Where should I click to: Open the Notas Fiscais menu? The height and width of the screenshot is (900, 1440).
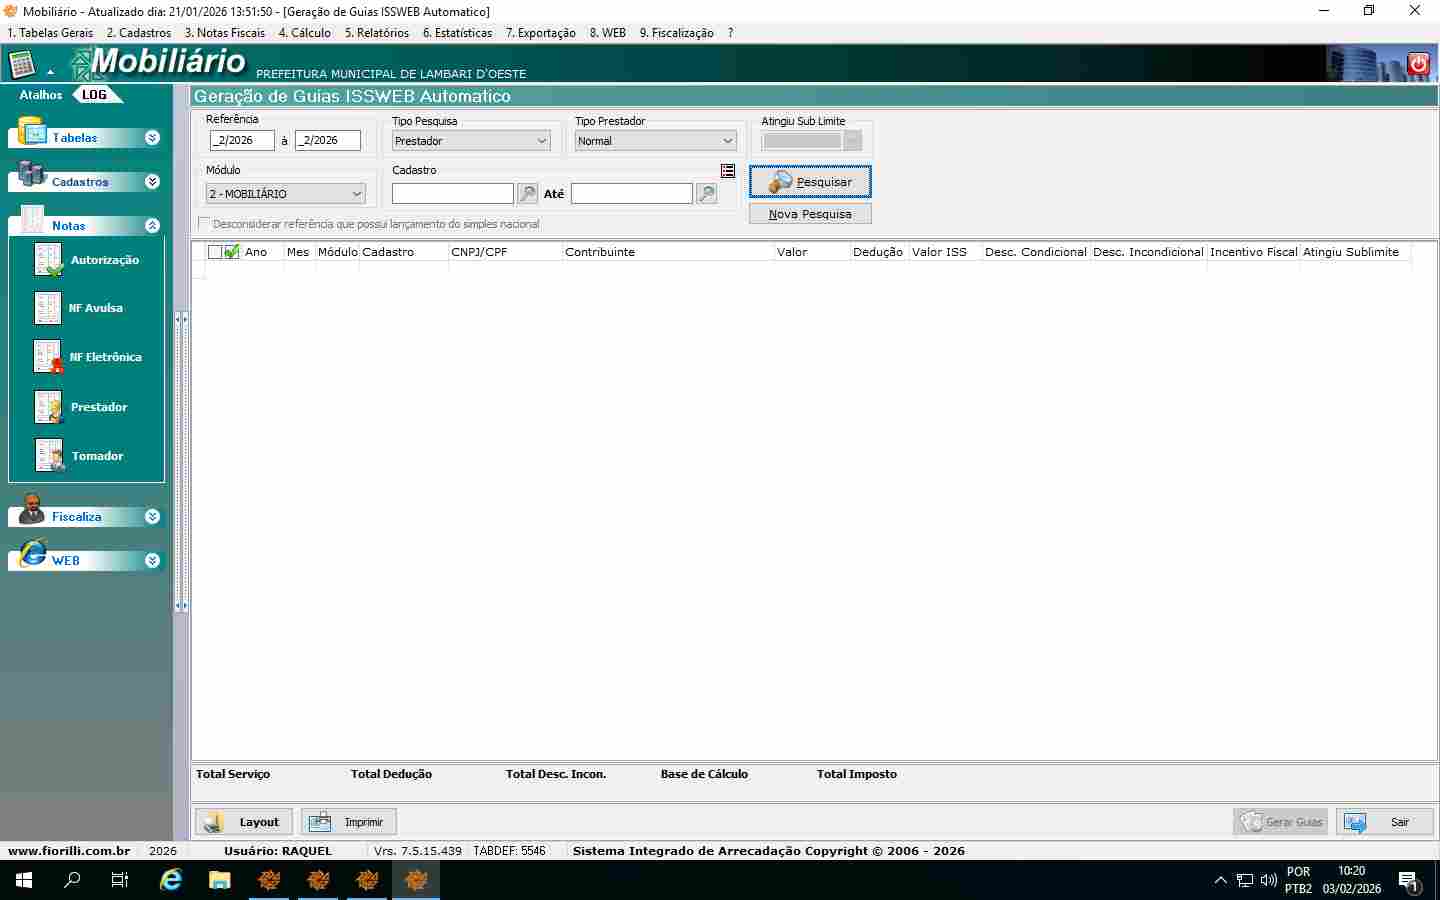click(x=225, y=33)
